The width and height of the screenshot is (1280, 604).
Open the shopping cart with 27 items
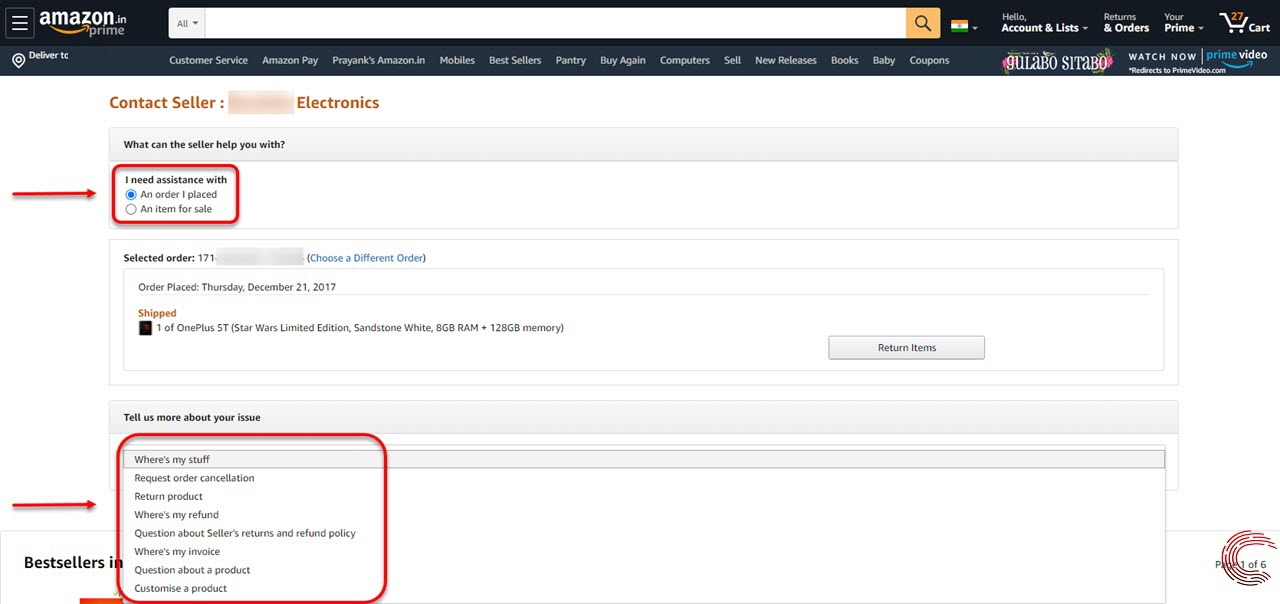tap(1243, 22)
